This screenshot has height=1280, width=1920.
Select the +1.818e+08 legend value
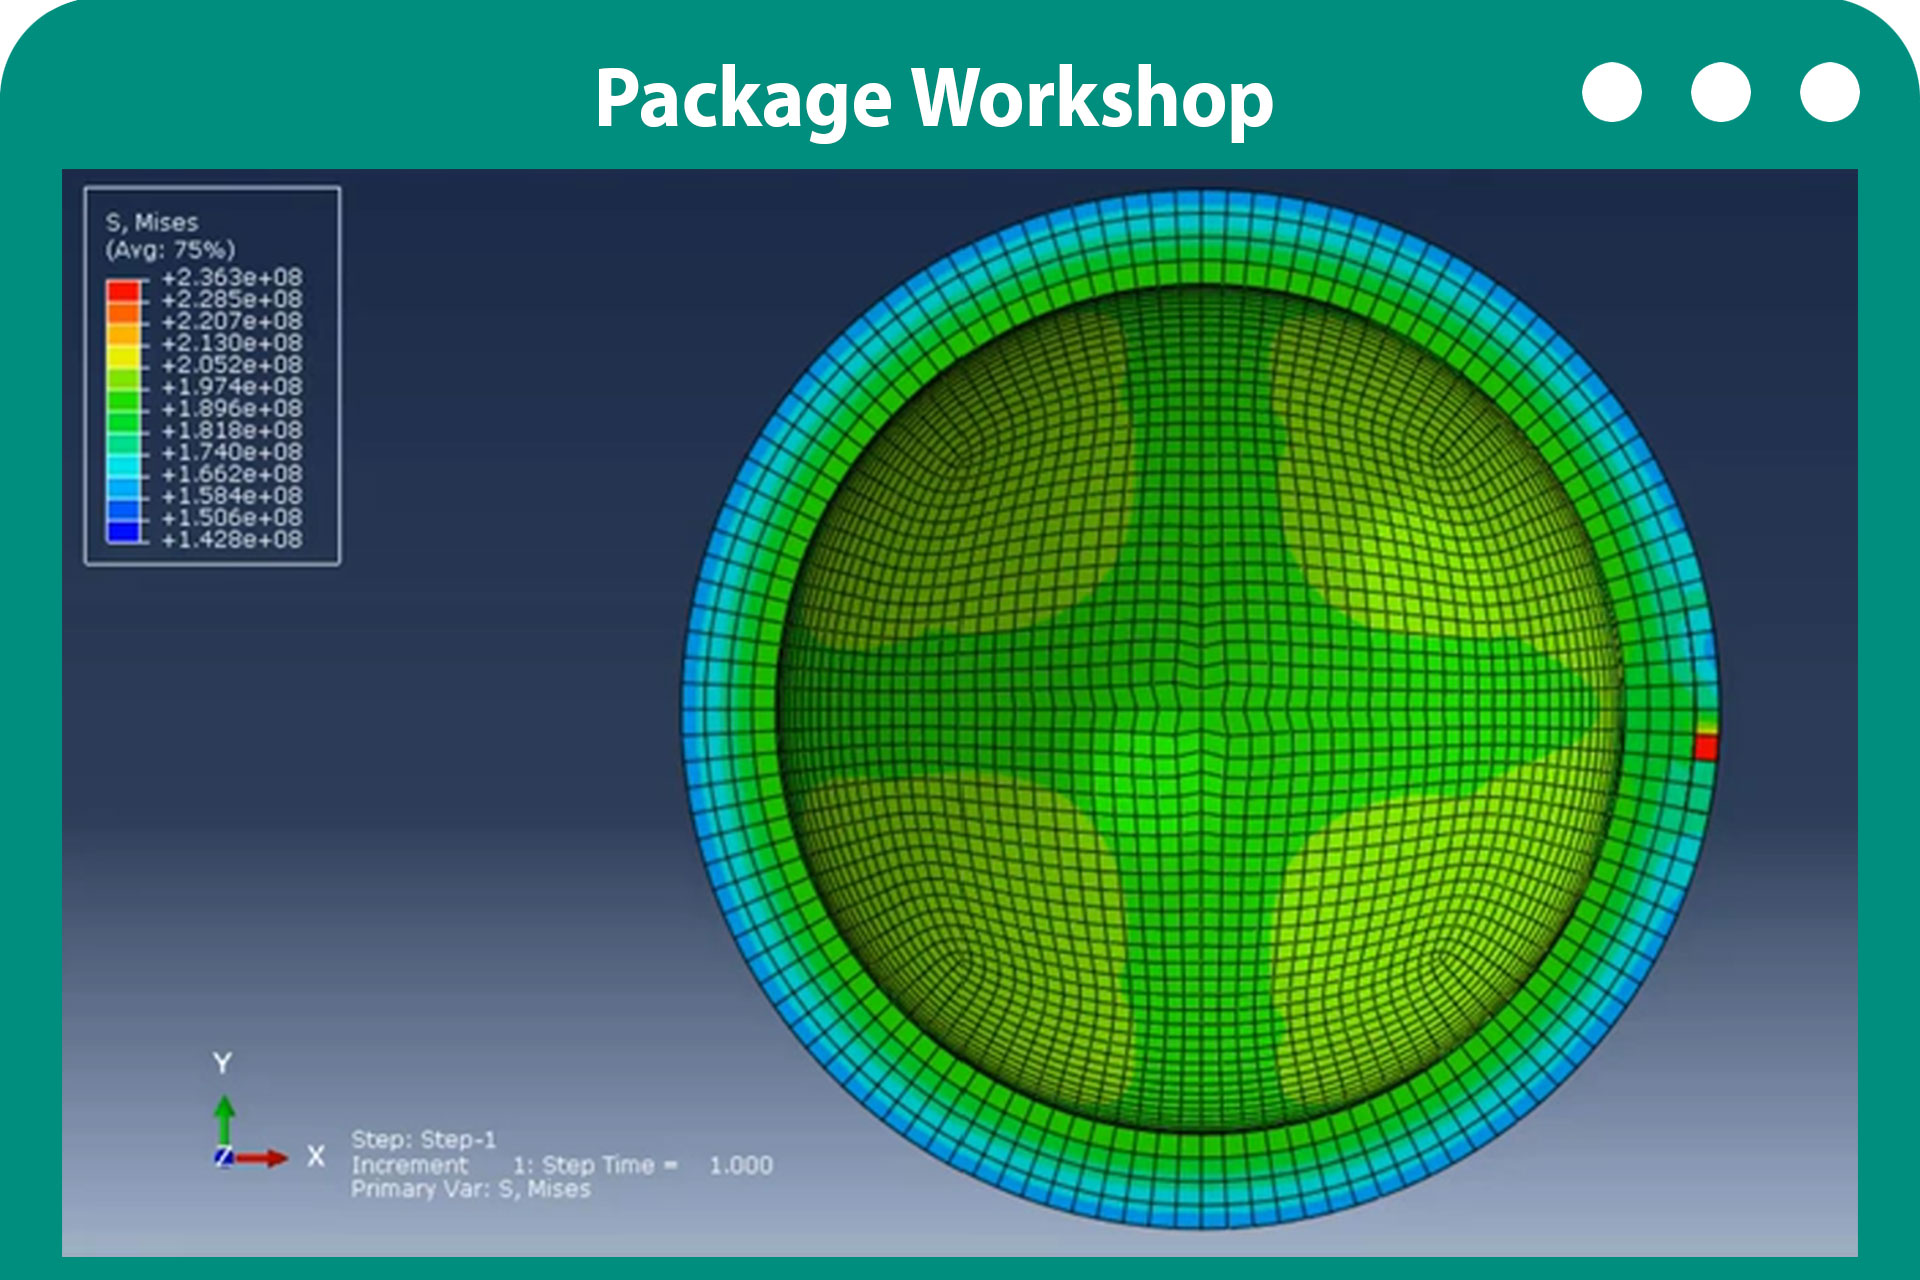pos(232,430)
